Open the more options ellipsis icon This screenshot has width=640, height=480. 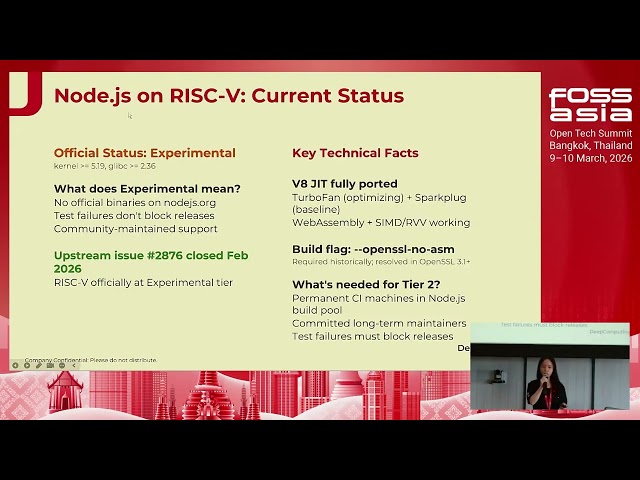coord(62,365)
